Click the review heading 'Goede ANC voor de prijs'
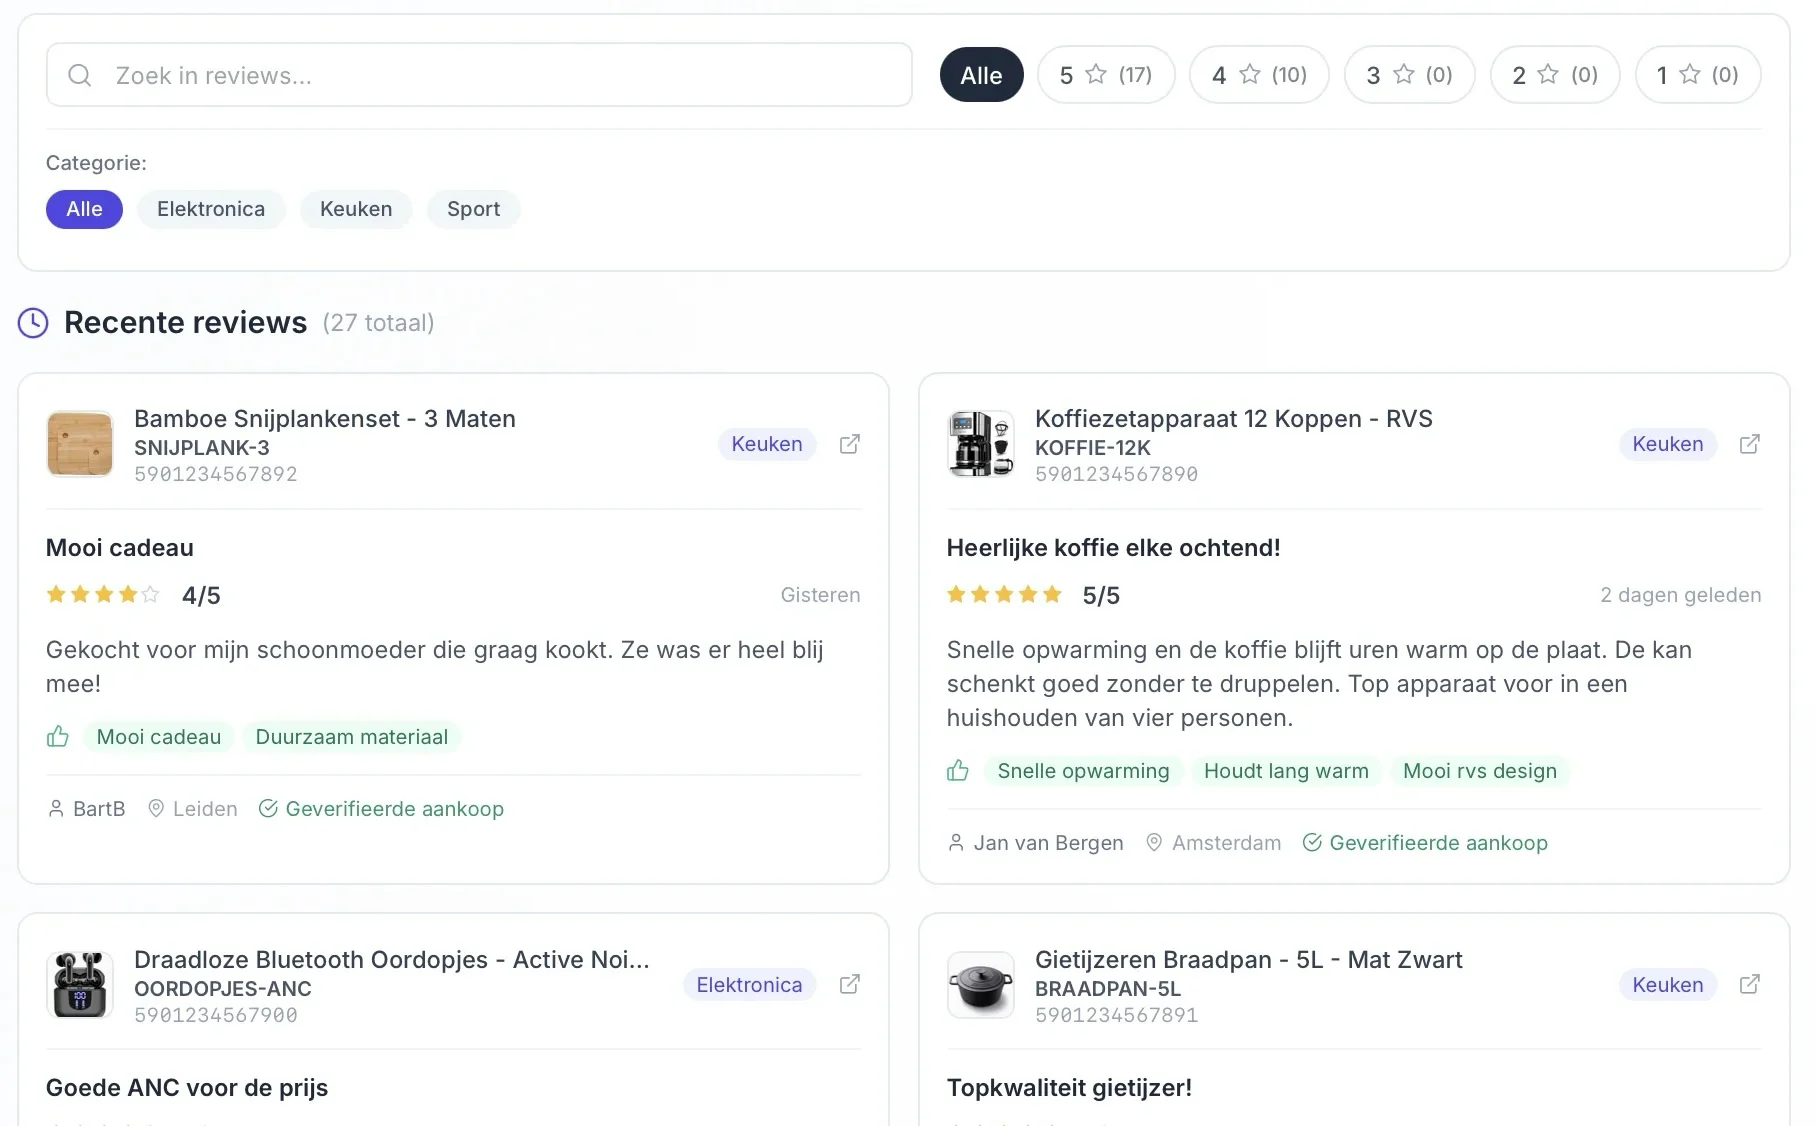Screen dimensions: 1816x1126 coord(187,1088)
